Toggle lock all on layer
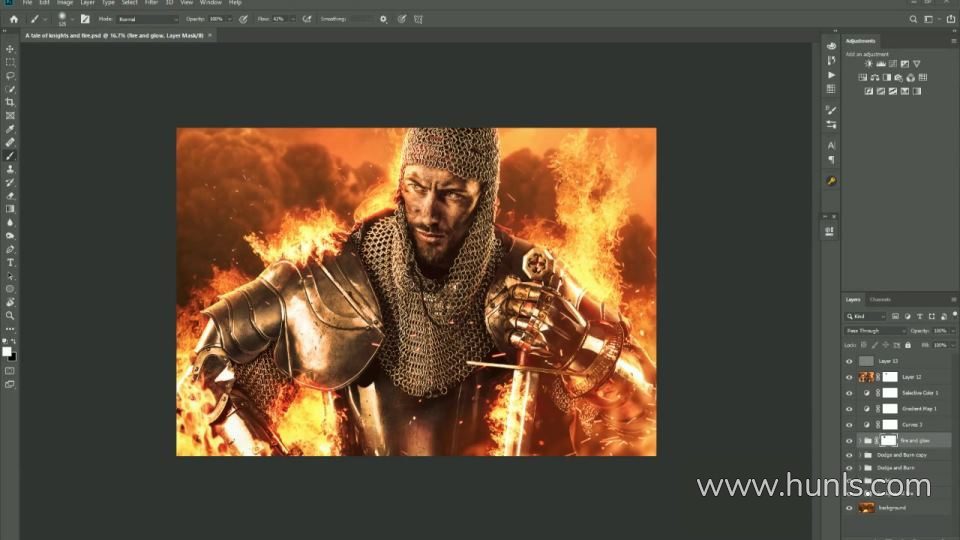This screenshot has width=960, height=540. pyautogui.click(x=908, y=345)
